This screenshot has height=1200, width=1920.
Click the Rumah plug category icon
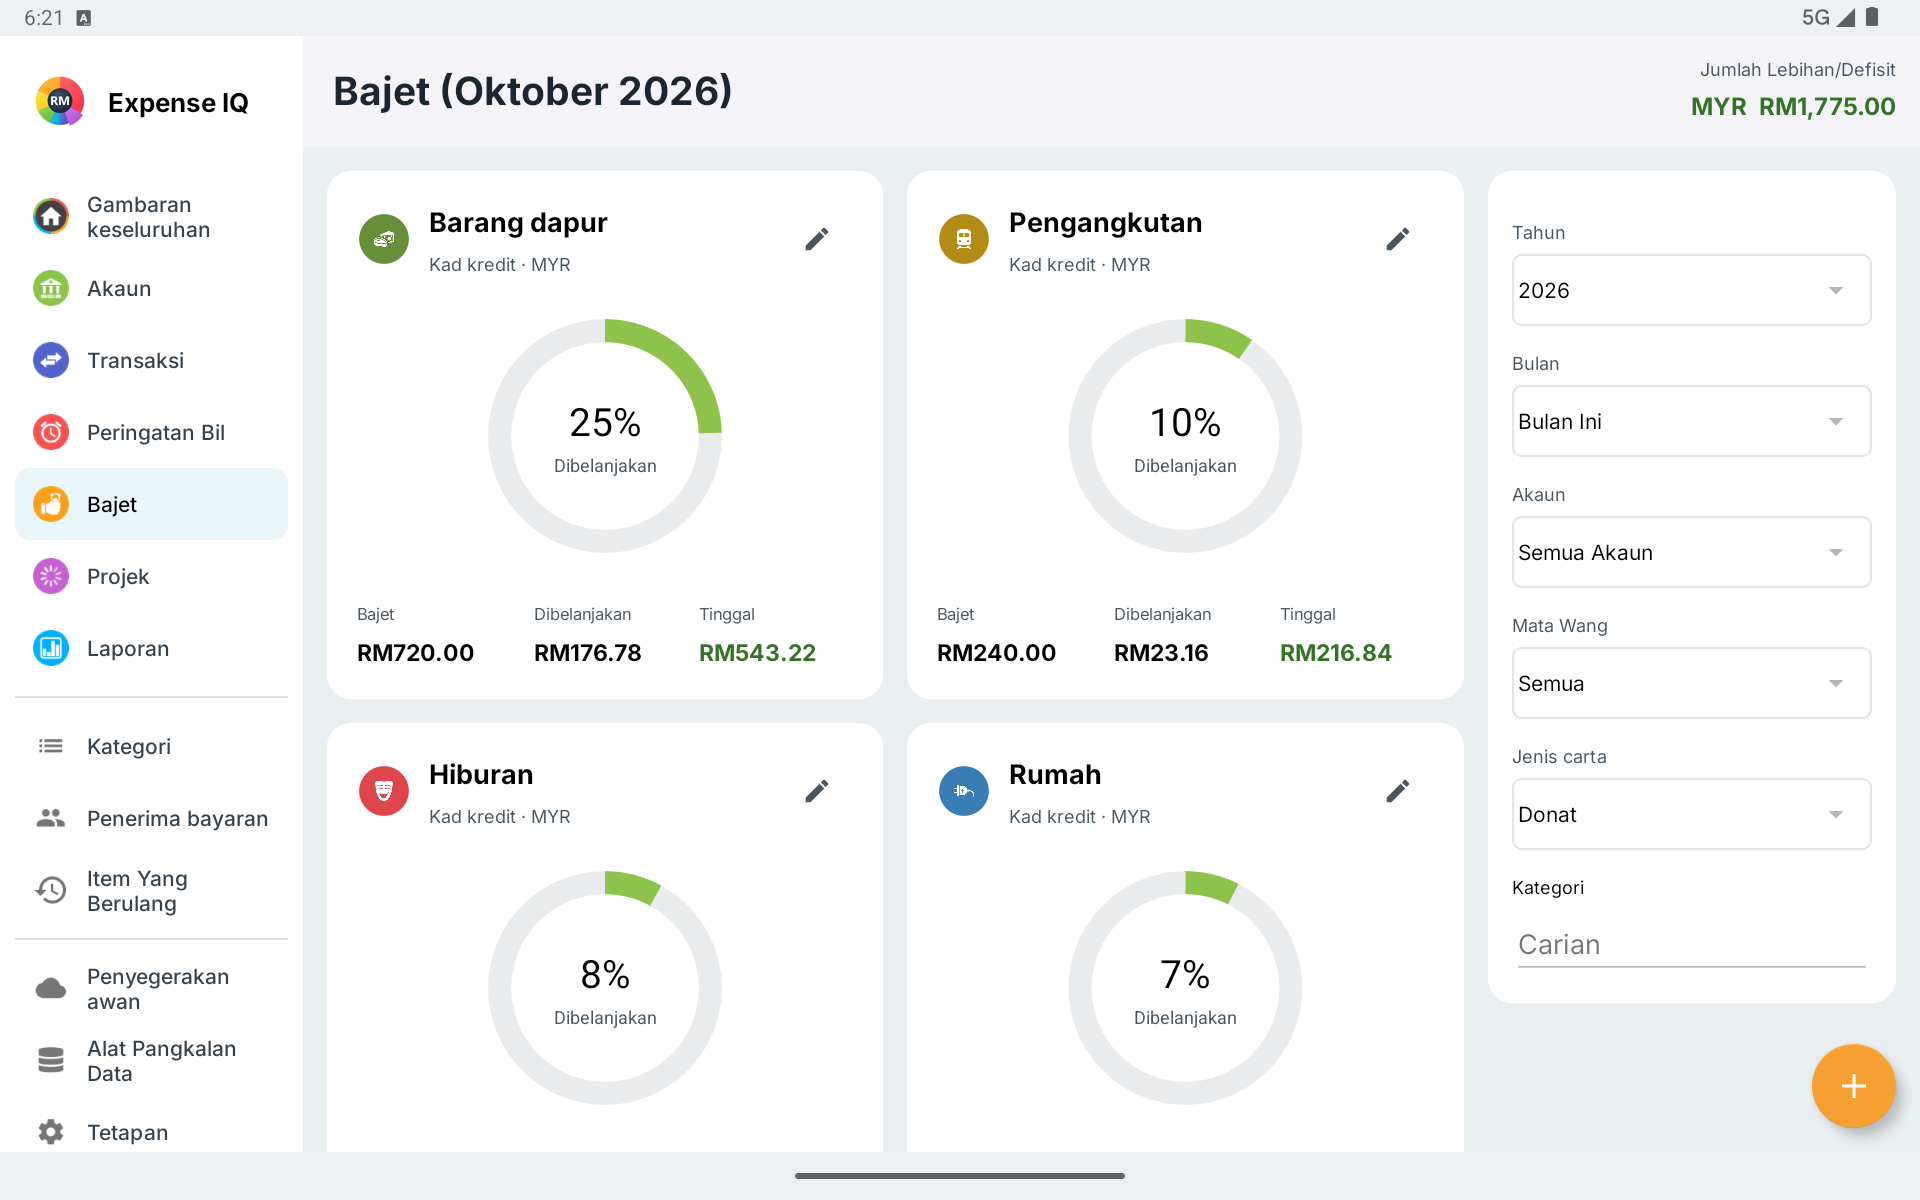pyautogui.click(x=964, y=791)
